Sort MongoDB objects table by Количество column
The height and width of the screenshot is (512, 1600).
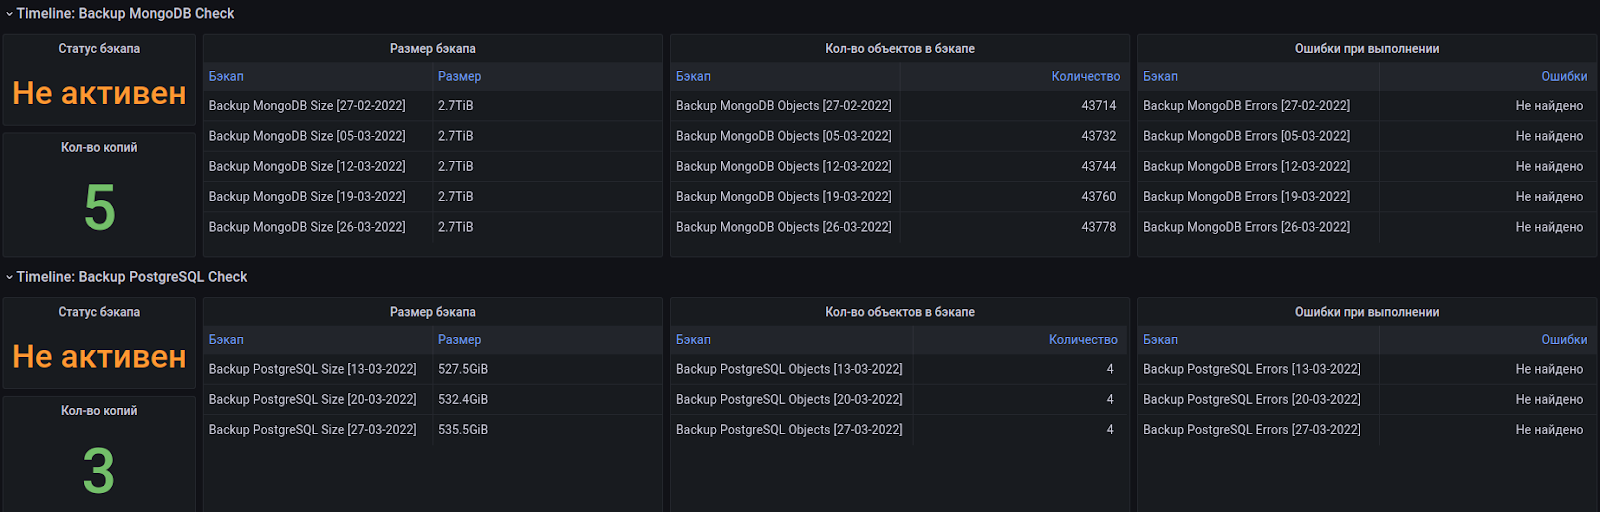point(1085,76)
